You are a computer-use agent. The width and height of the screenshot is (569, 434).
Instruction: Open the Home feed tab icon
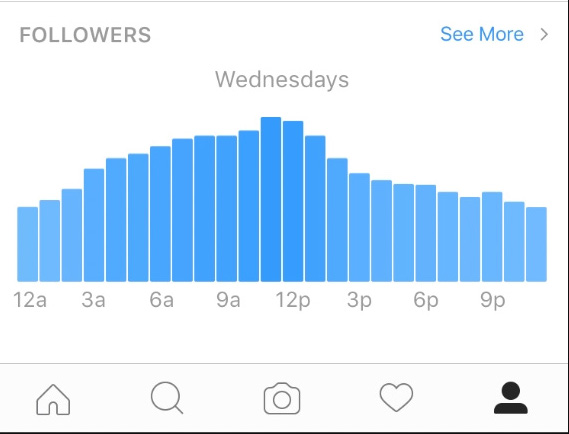tap(53, 399)
